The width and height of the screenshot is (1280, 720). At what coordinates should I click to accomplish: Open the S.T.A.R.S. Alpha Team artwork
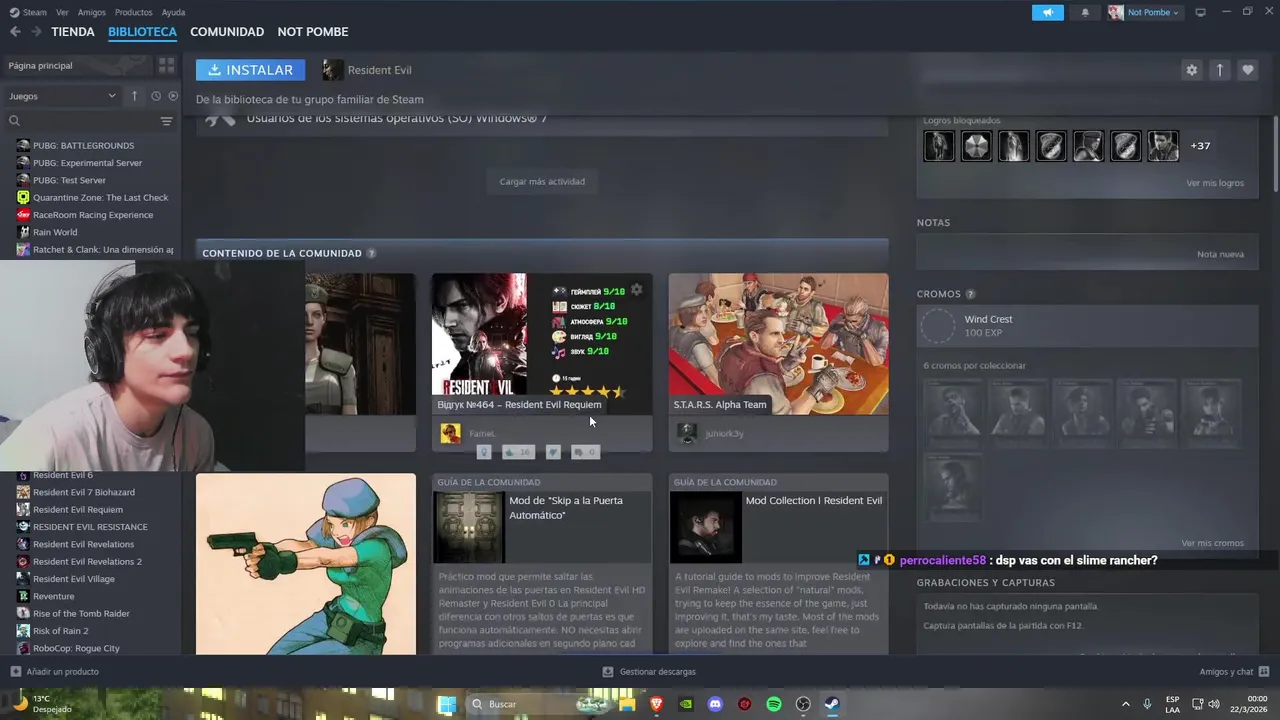[778, 344]
